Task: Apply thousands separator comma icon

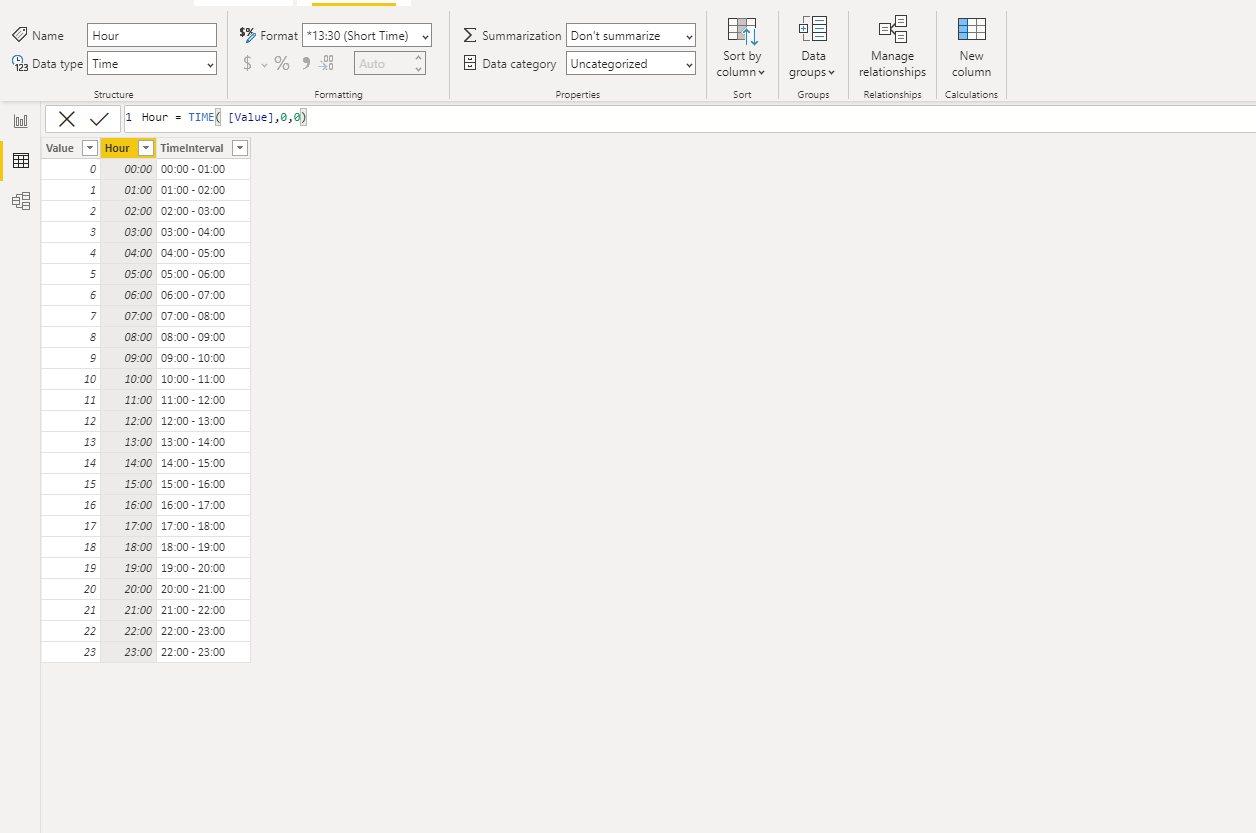Action: pyautogui.click(x=305, y=63)
